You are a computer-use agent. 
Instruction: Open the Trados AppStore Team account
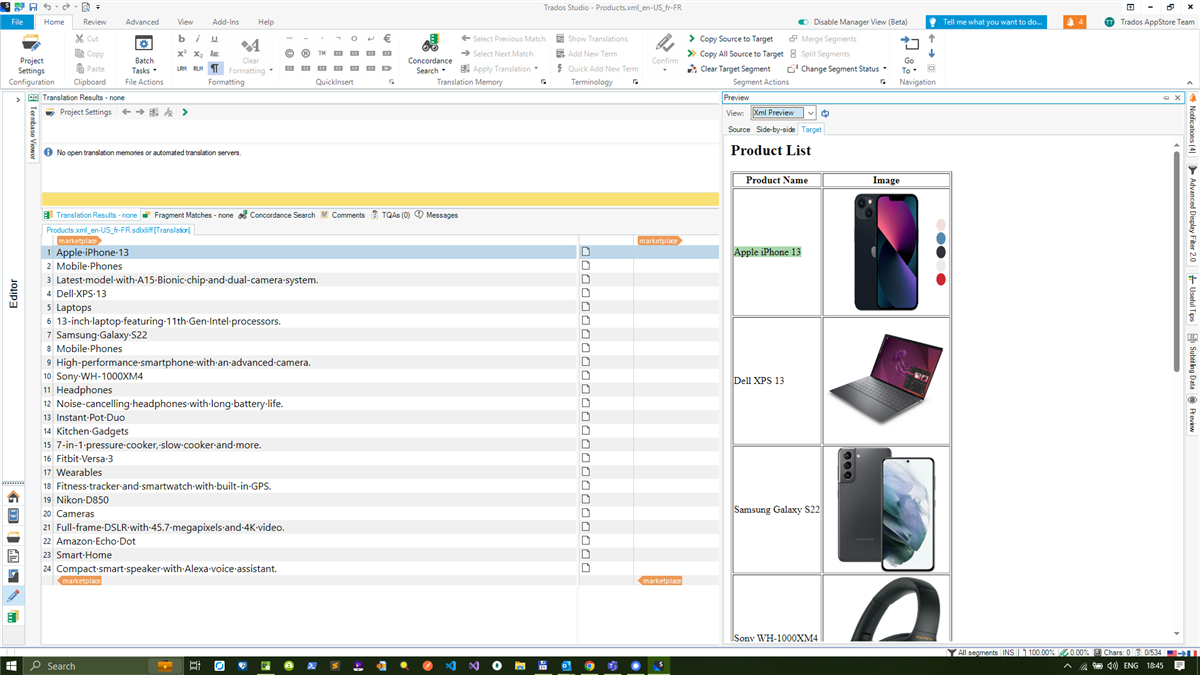pos(1148,21)
